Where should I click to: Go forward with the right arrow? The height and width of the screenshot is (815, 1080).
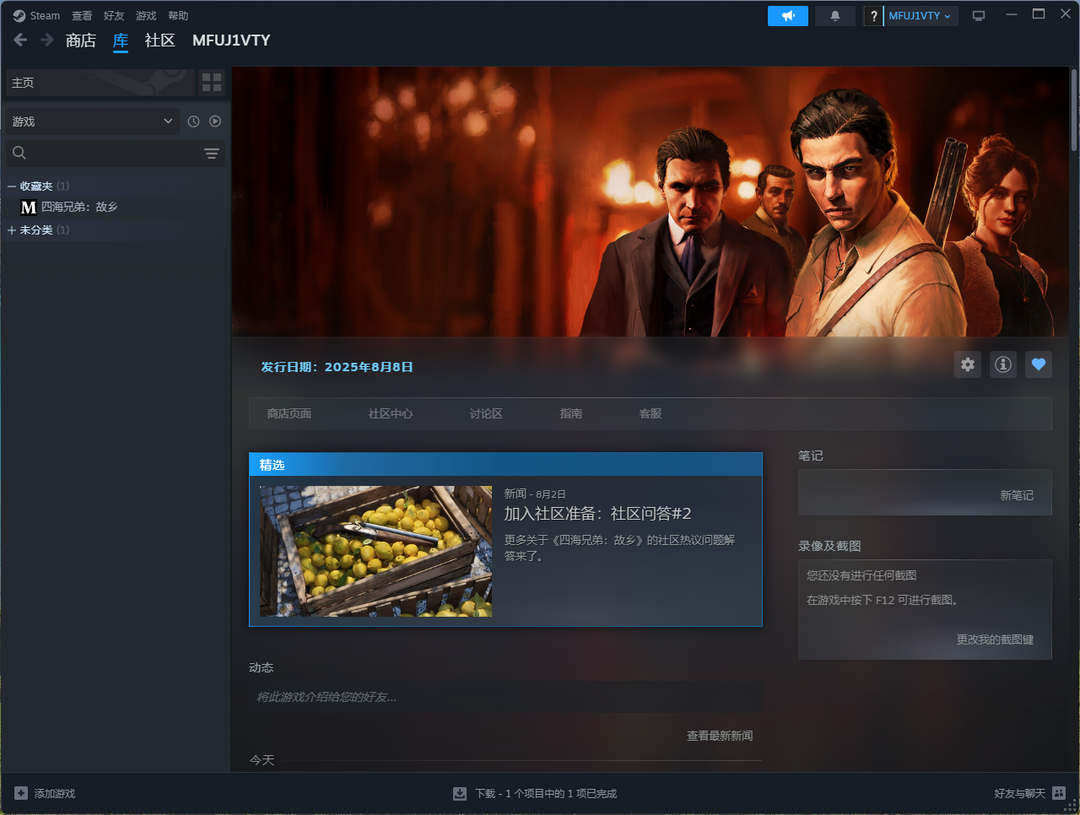47,40
